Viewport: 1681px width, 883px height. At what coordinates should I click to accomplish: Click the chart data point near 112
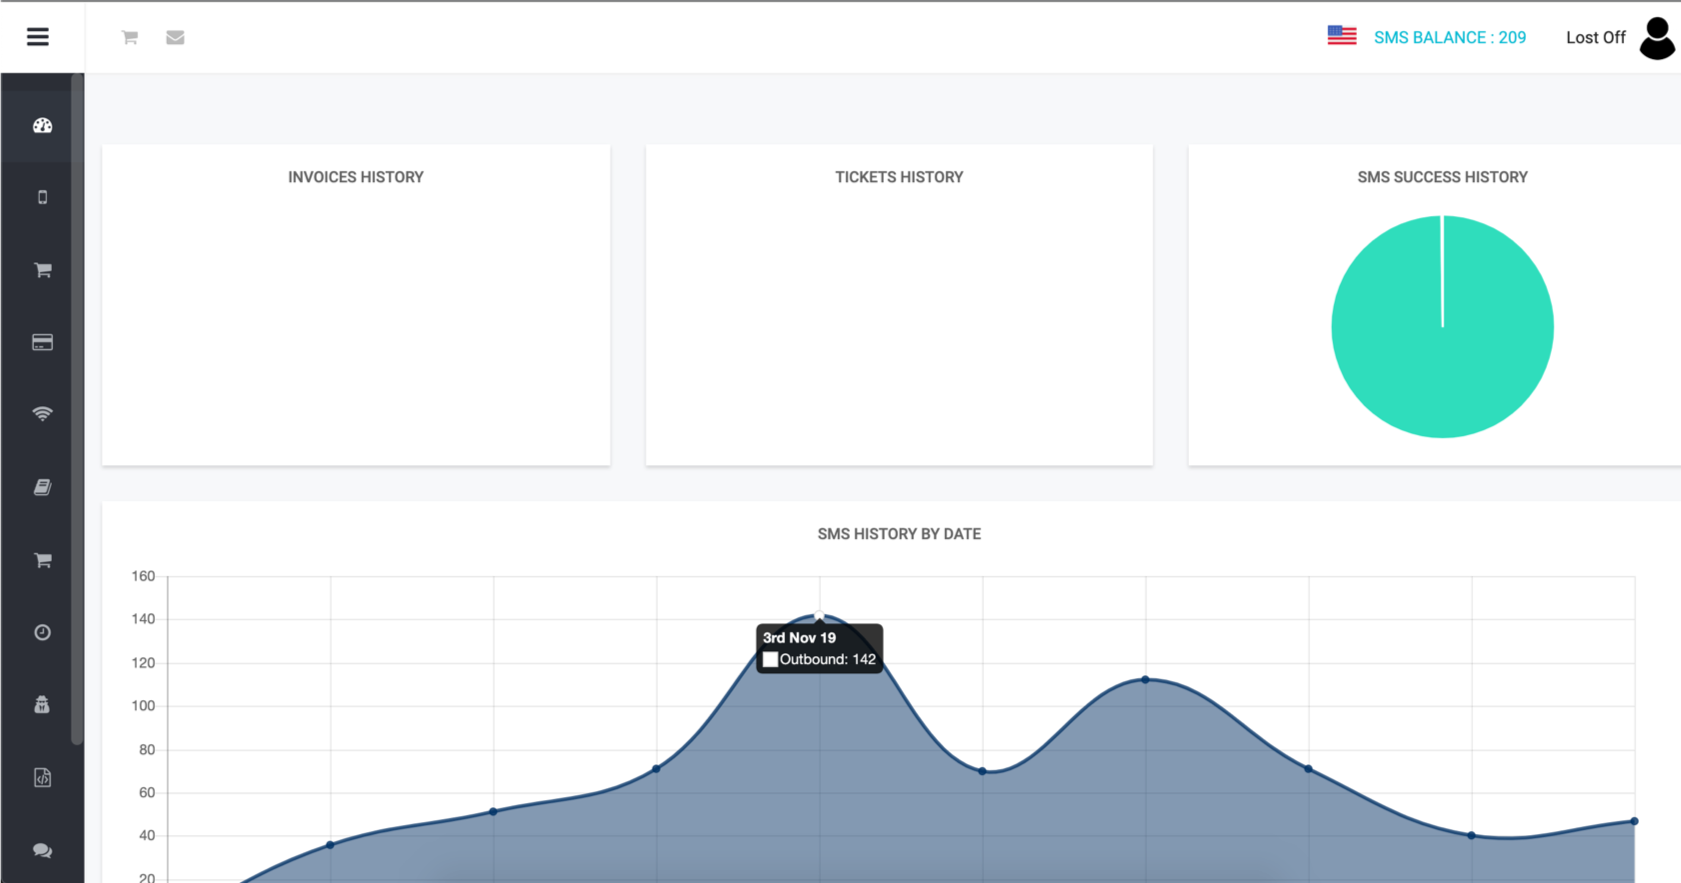coord(1145,680)
